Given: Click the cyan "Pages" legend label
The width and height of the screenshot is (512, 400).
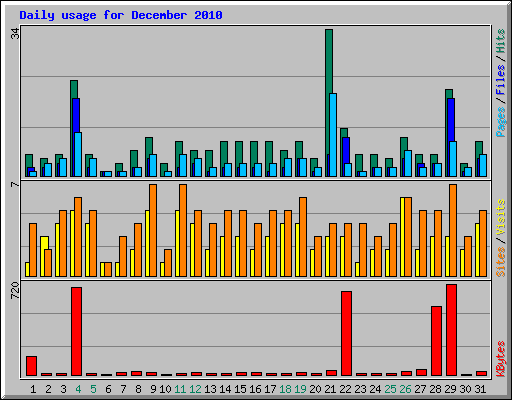Looking at the screenshot, I should [501, 122].
